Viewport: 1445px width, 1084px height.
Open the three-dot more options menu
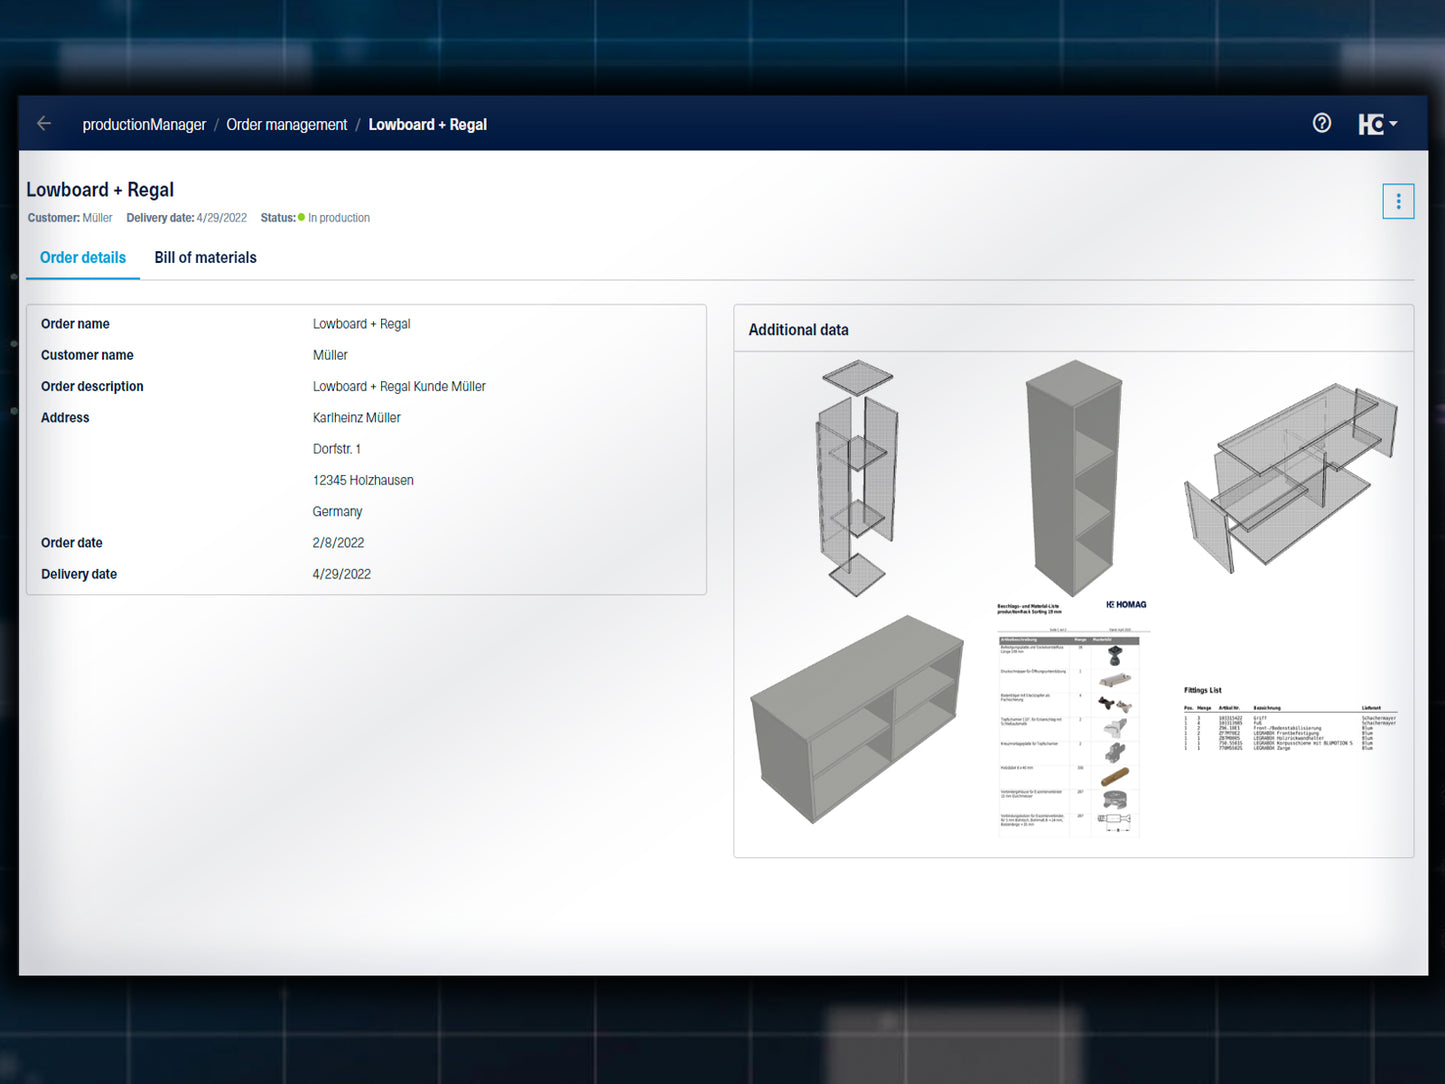(1397, 201)
